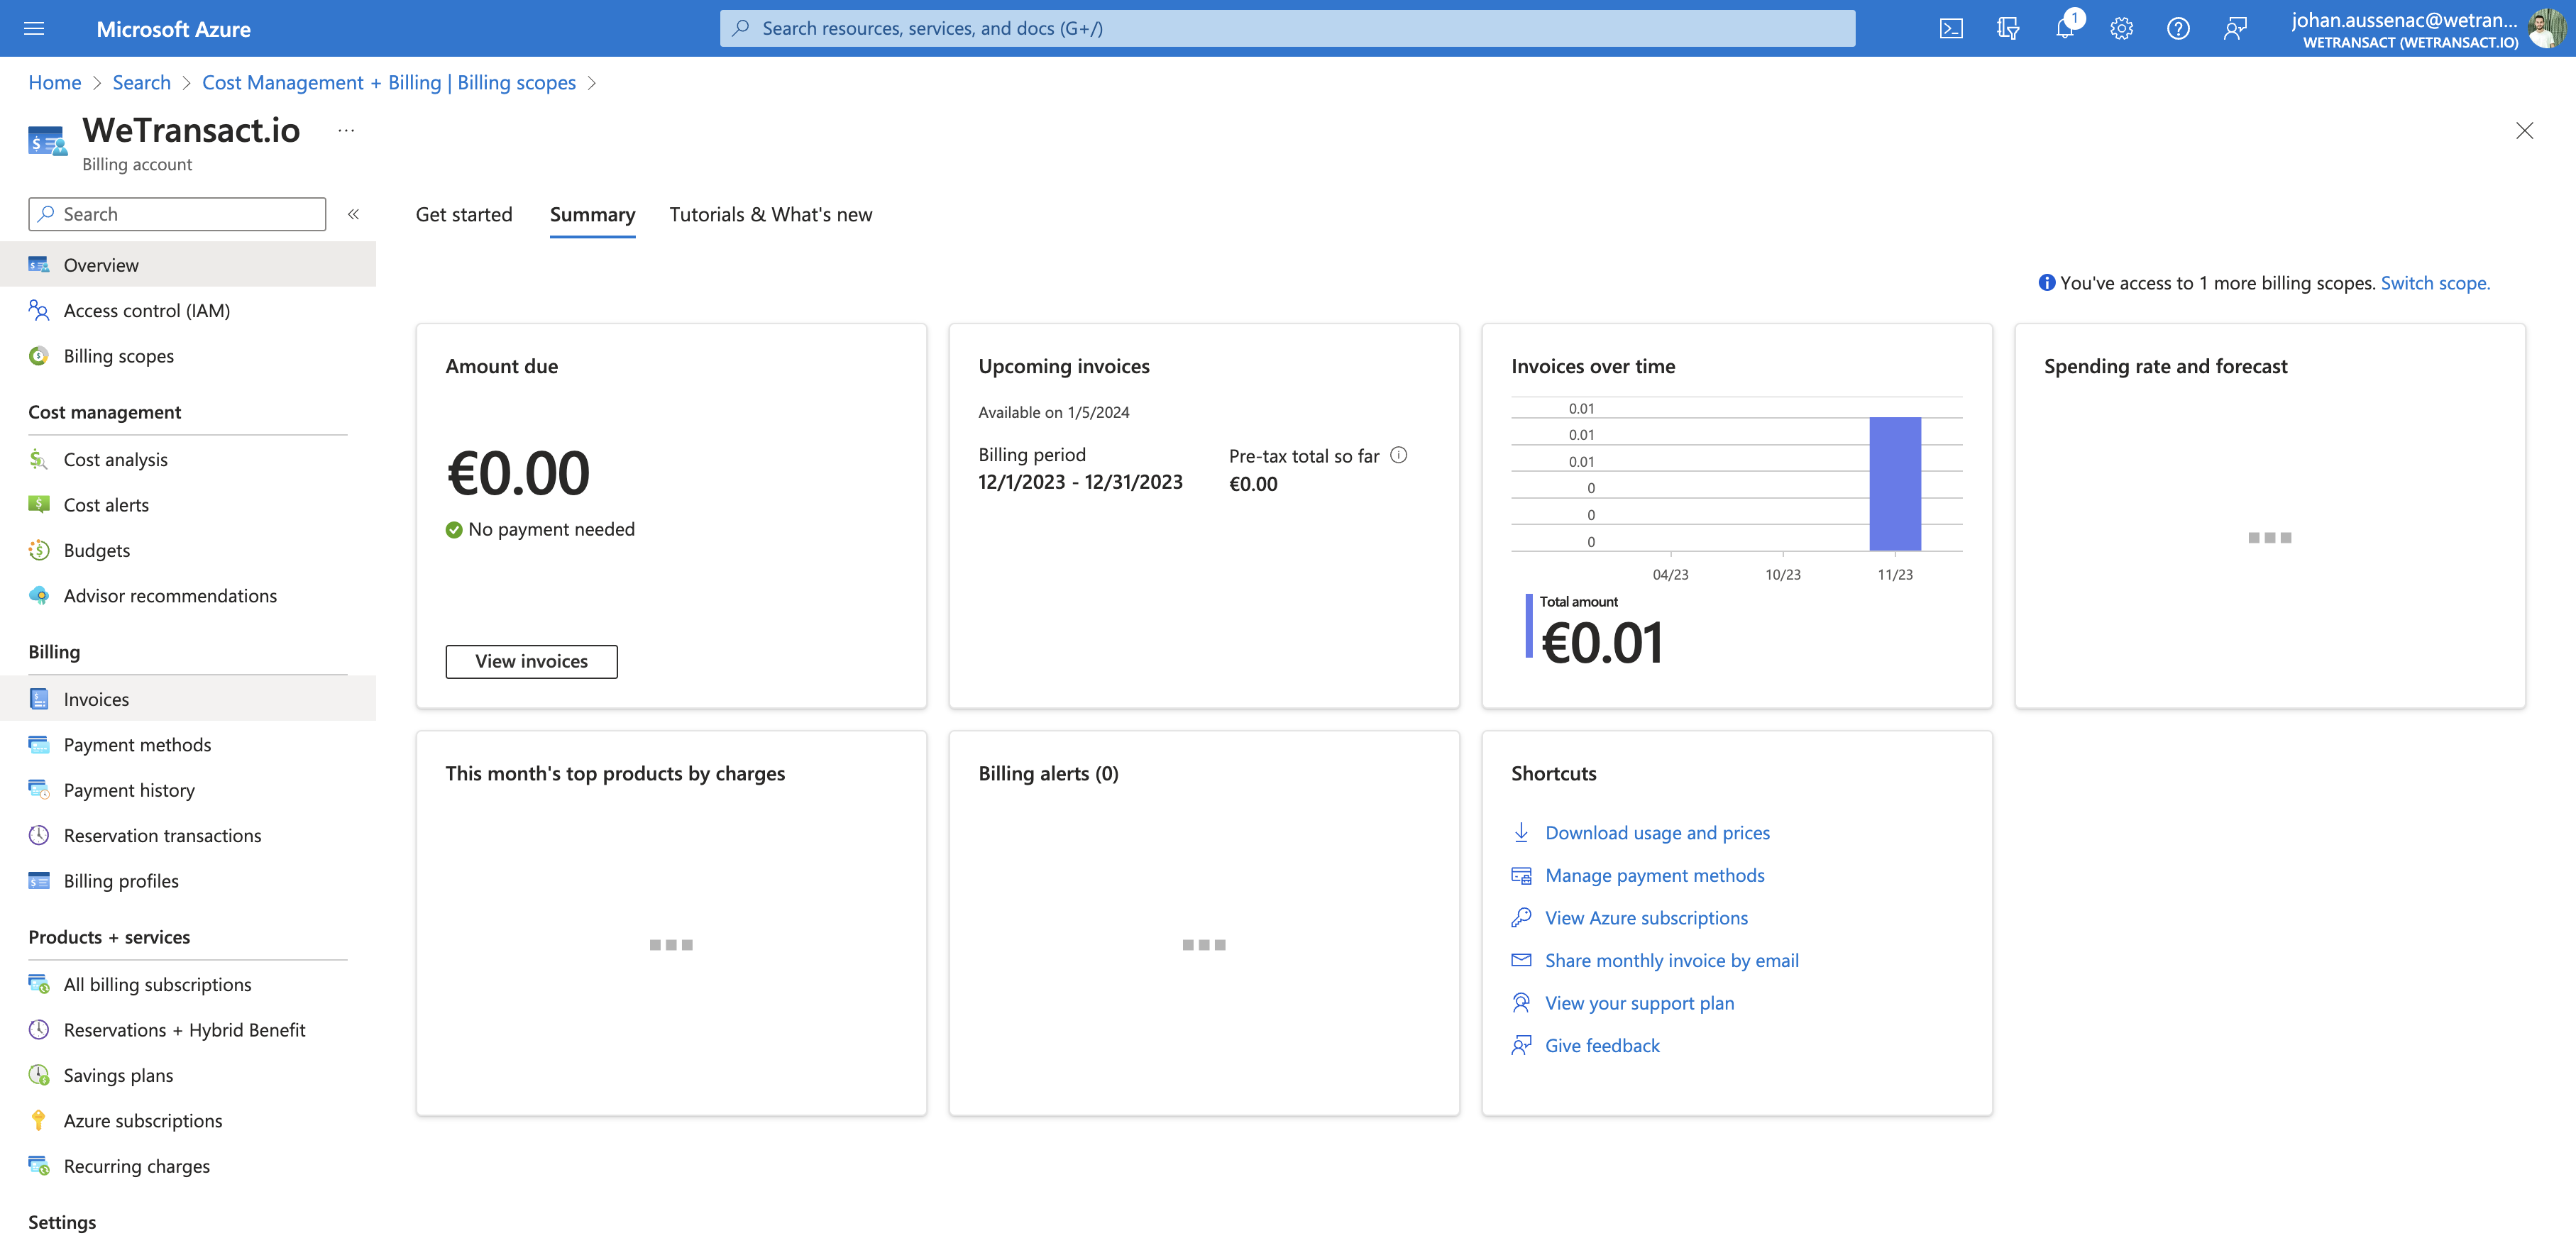Image resolution: width=2576 pixels, height=1243 pixels.
Task: Open Payment methods
Action: tap(188, 744)
